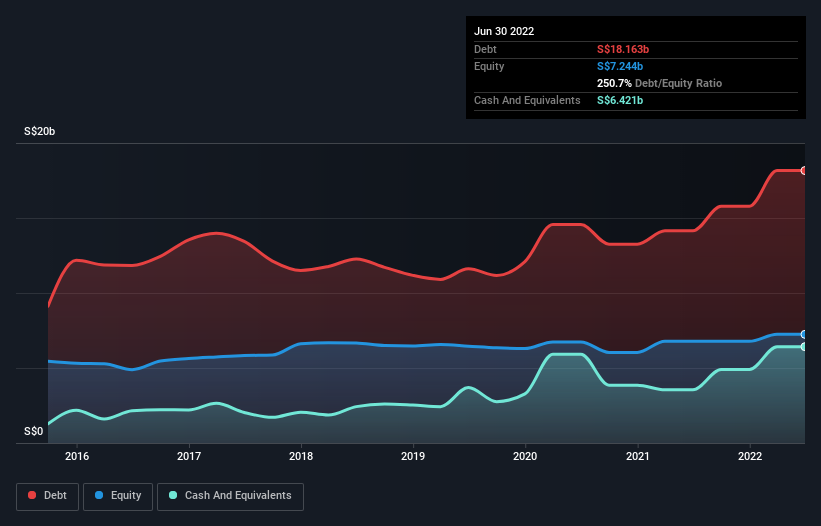Toggle the Equity legend button
The height and width of the screenshot is (526, 821).
pyautogui.click(x=118, y=496)
